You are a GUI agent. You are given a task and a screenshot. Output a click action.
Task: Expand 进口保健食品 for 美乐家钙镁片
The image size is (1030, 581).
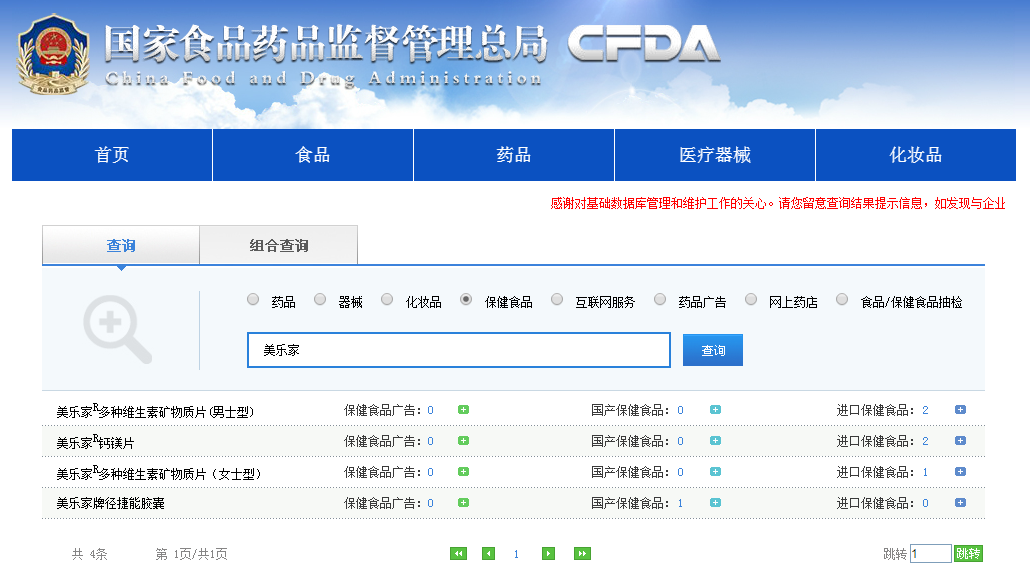pos(960,440)
